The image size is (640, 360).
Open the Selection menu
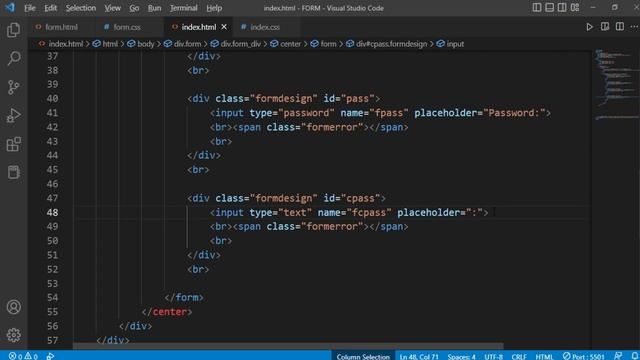pyautogui.click(x=80, y=8)
